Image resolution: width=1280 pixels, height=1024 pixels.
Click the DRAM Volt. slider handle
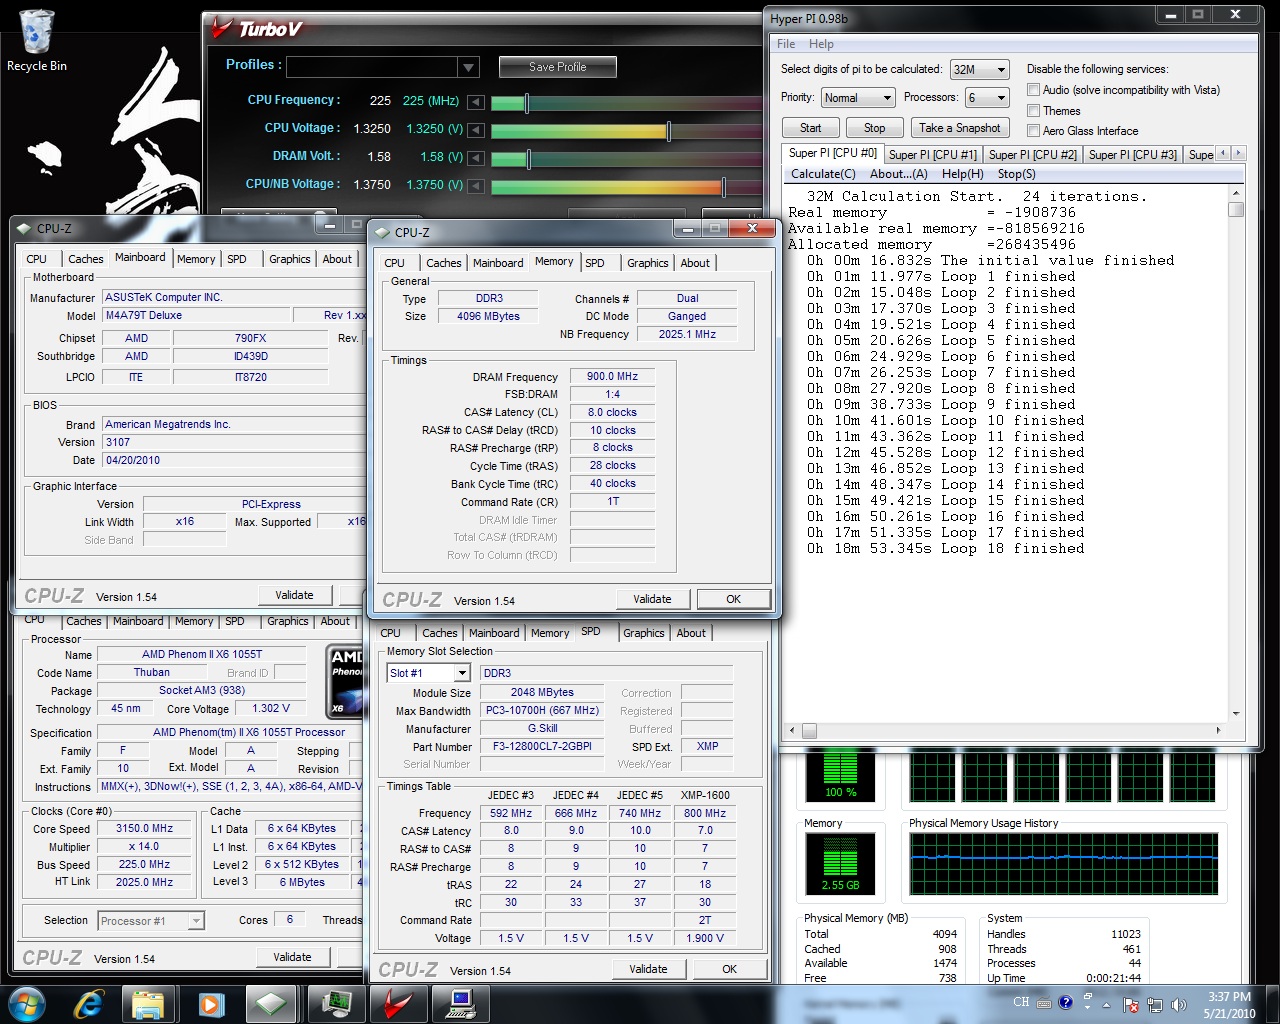click(x=529, y=159)
